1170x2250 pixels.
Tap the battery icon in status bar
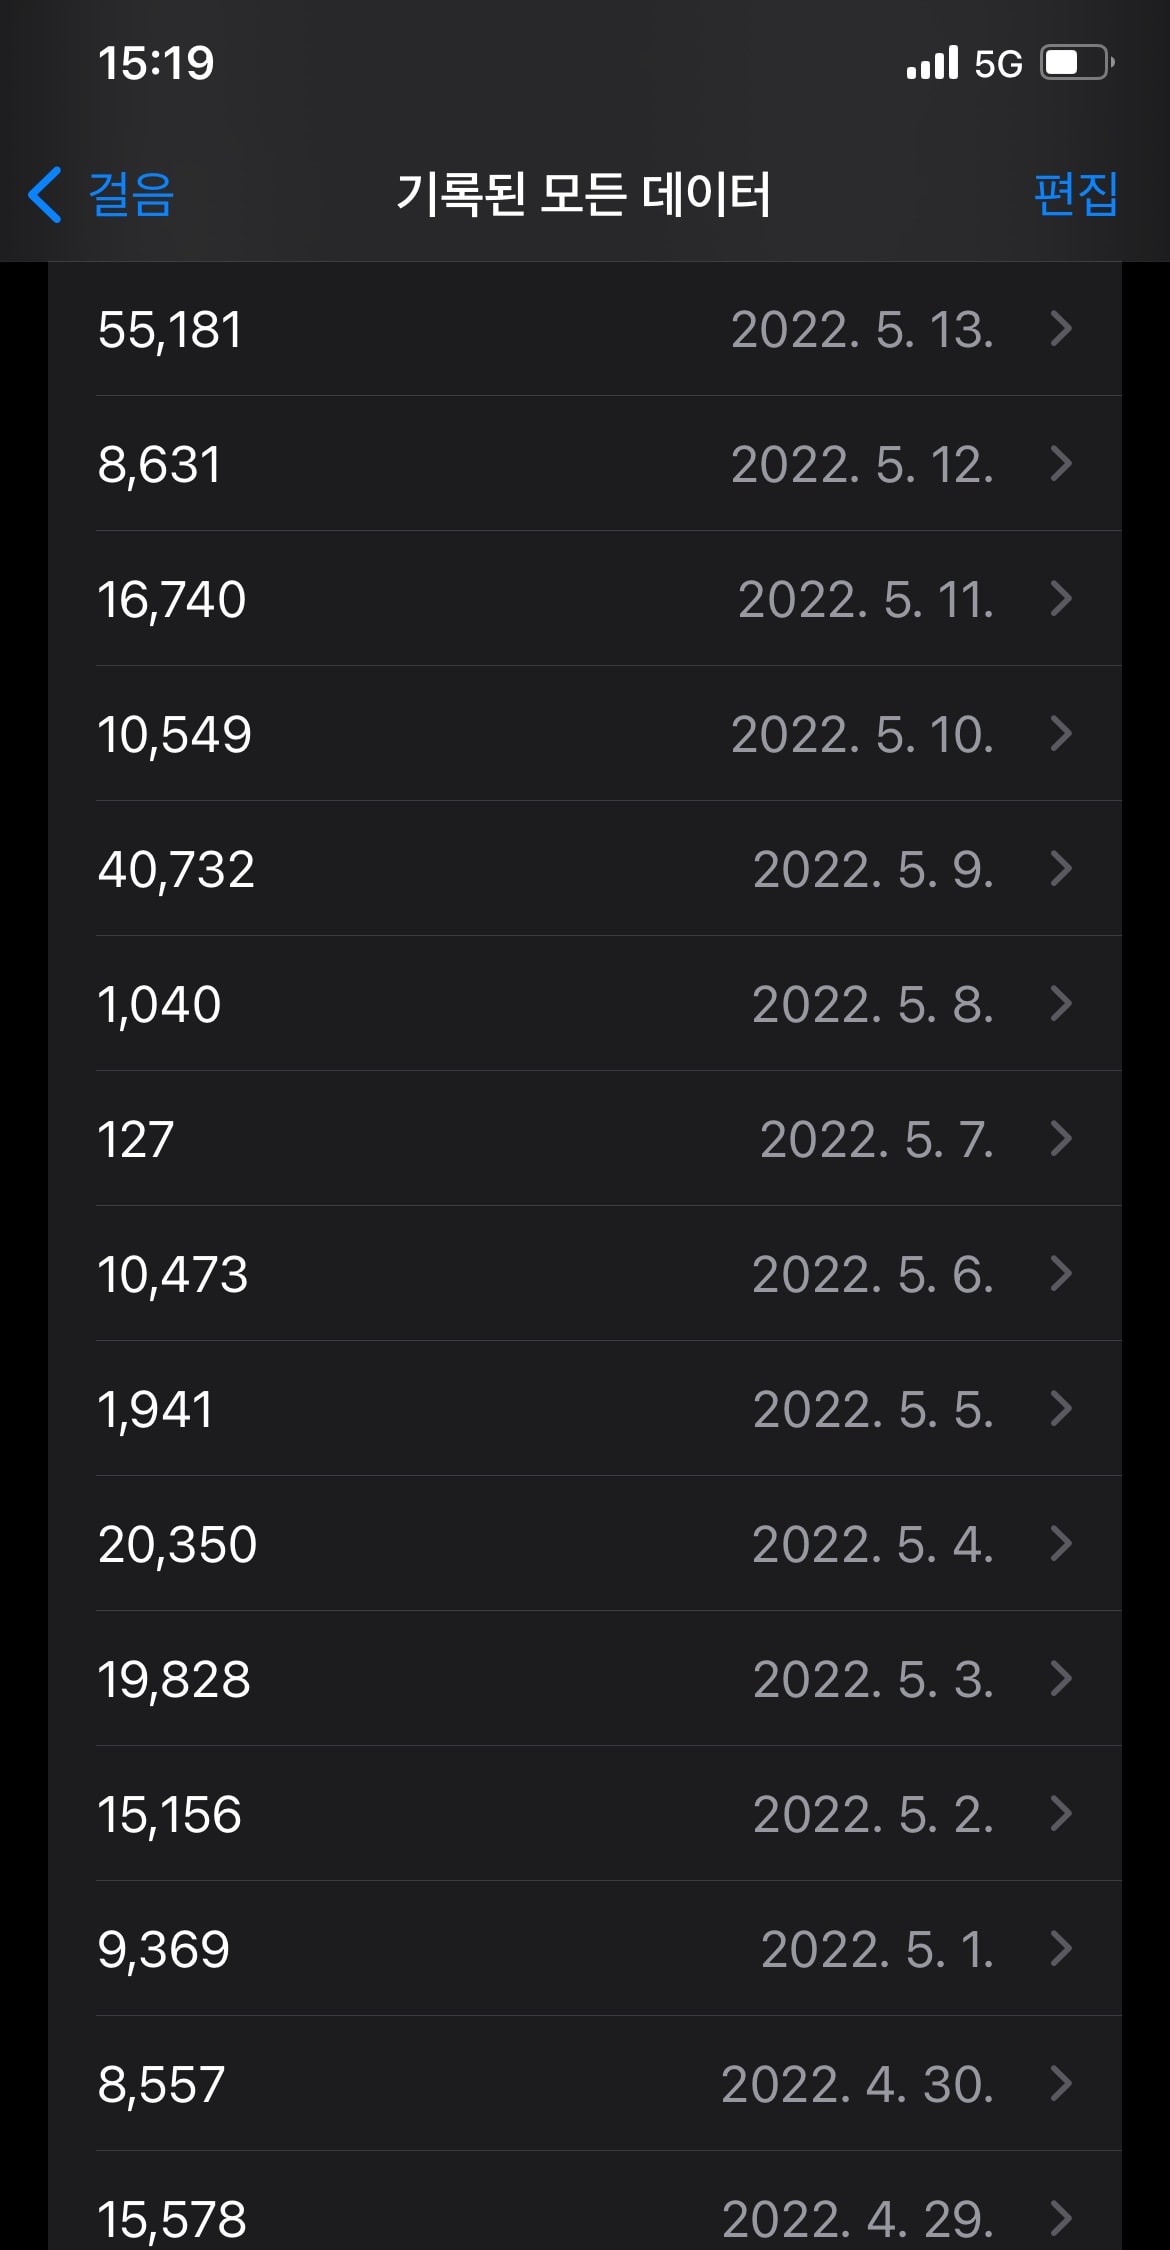[1077, 63]
